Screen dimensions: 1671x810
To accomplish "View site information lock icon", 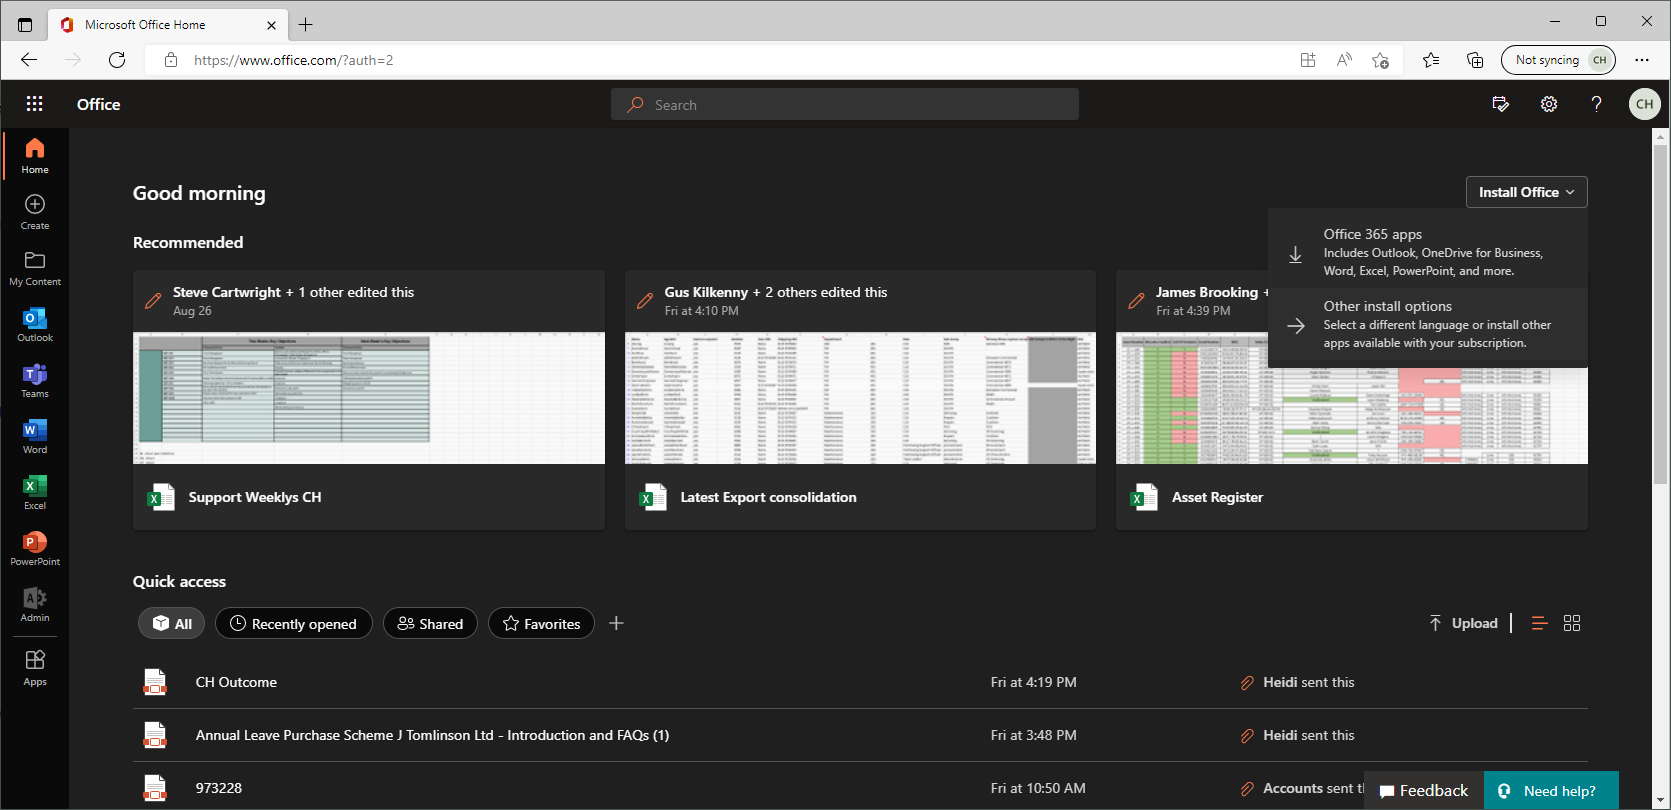I will point(171,60).
